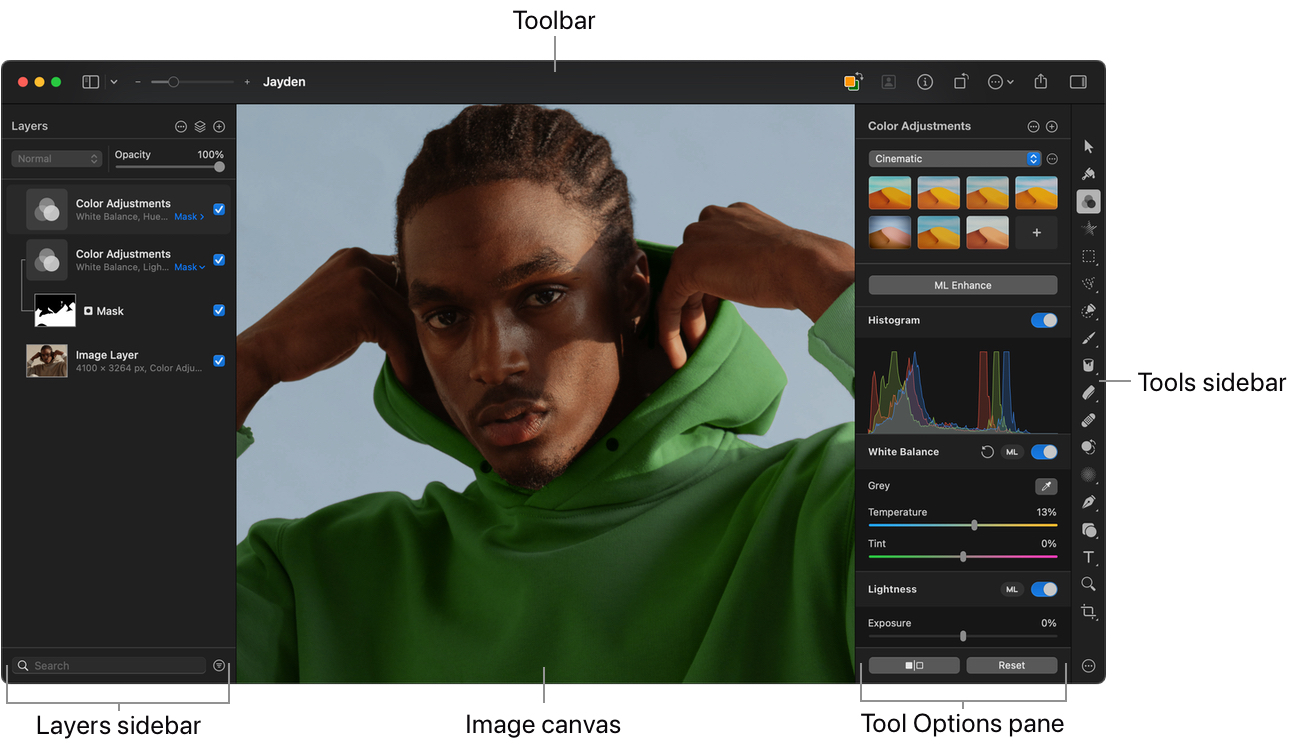The height and width of the screenshot is (744, 1298).
Task: Toggle the Histogram switch off
Action: (x=1043, y=321)
